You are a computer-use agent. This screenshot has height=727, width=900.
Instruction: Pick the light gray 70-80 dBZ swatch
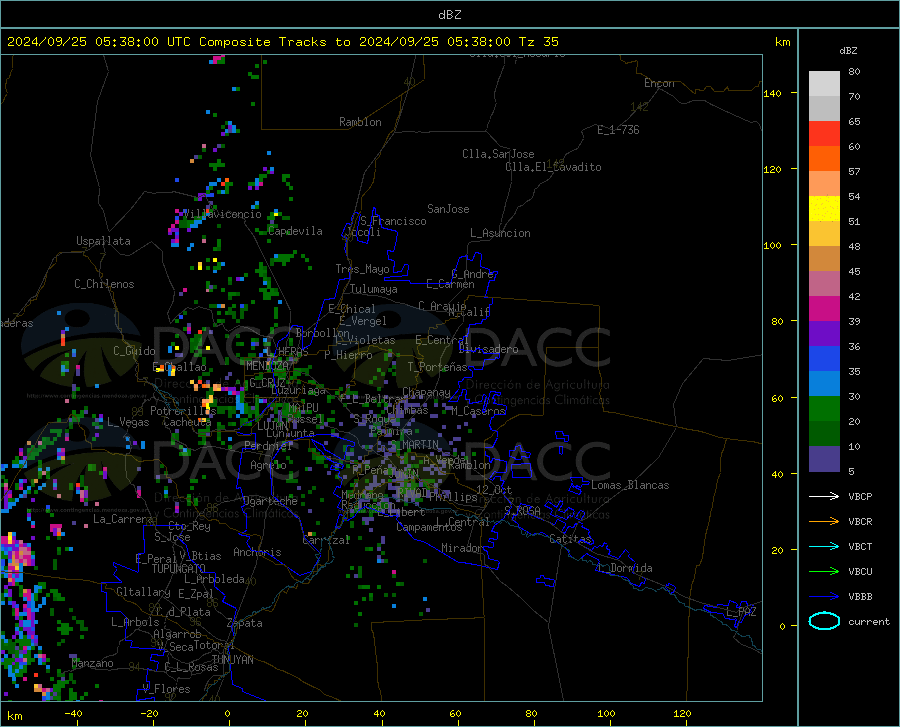(x=824, y=84)
